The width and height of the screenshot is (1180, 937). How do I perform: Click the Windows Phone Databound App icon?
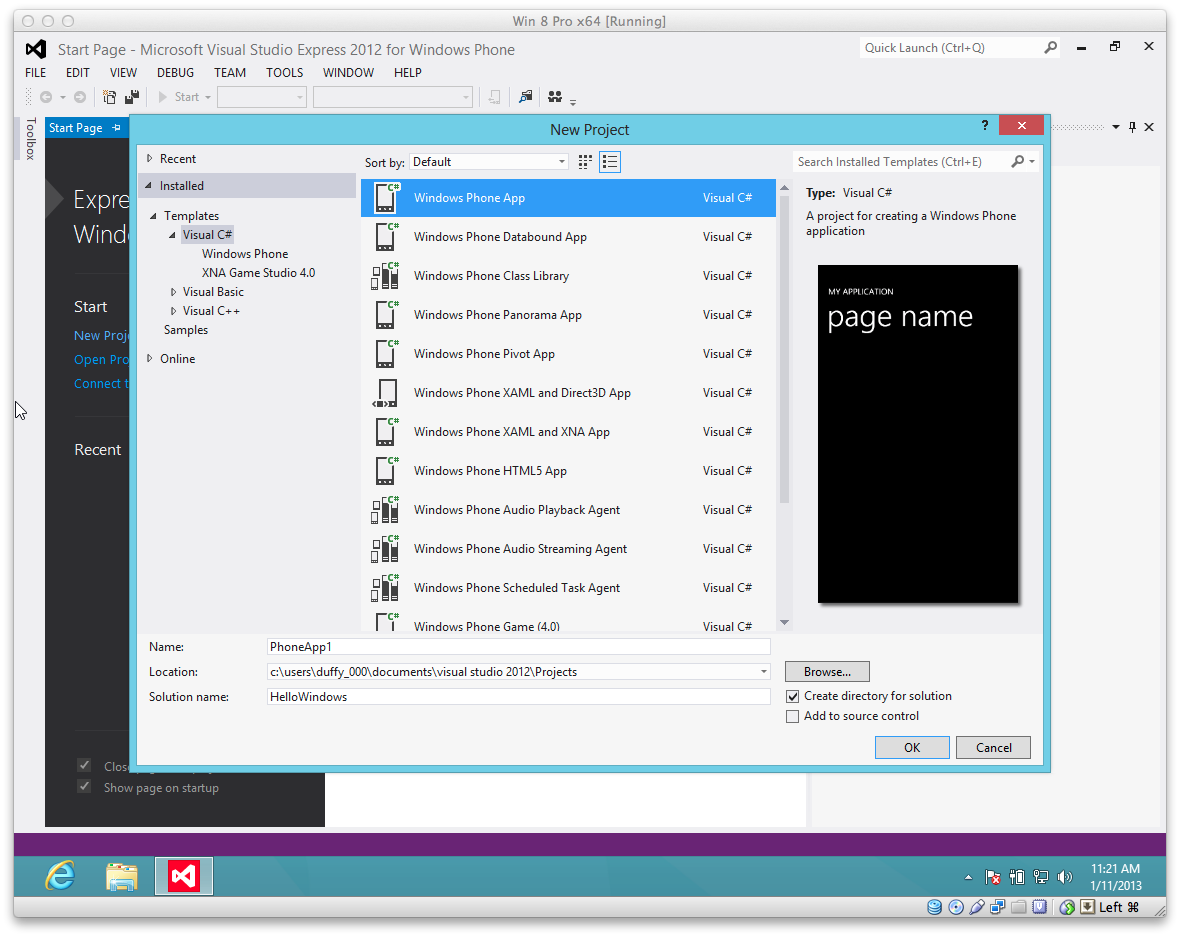(x=386, y=237)
